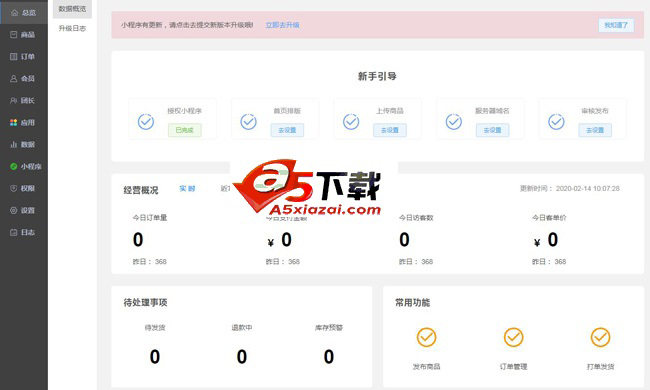Click the 商品 goods icon in sidebar
The height and width of the screenshot is (390, 650).
(14, 35)
